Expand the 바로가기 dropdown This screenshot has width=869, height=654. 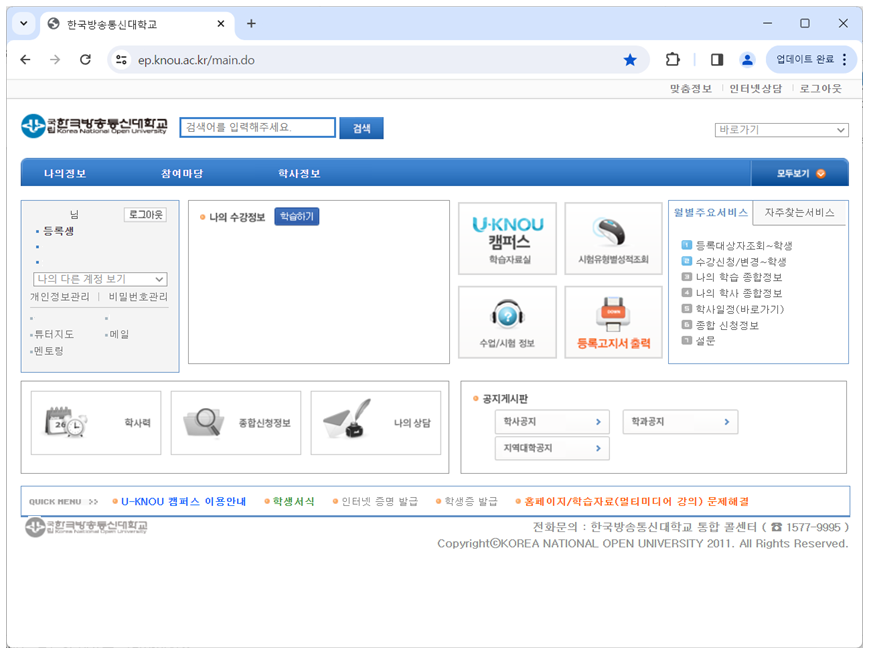(x=781, y=130)
